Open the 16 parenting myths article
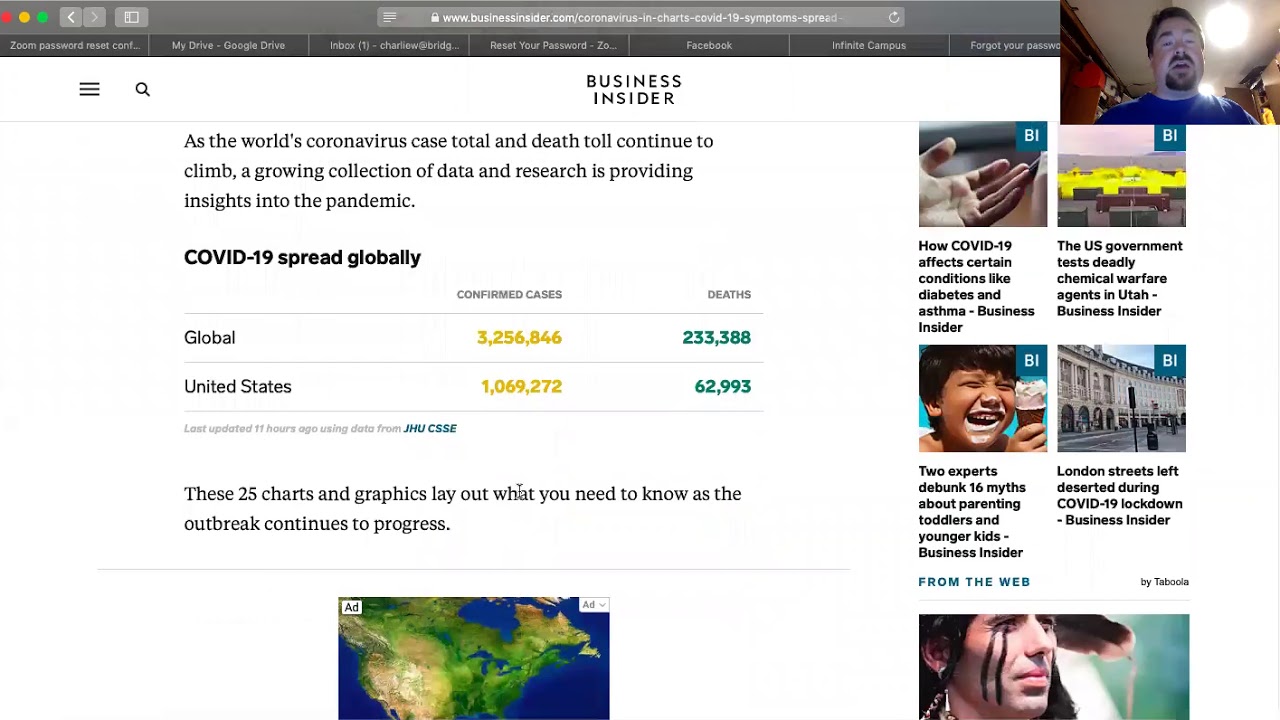 (972, 511)
